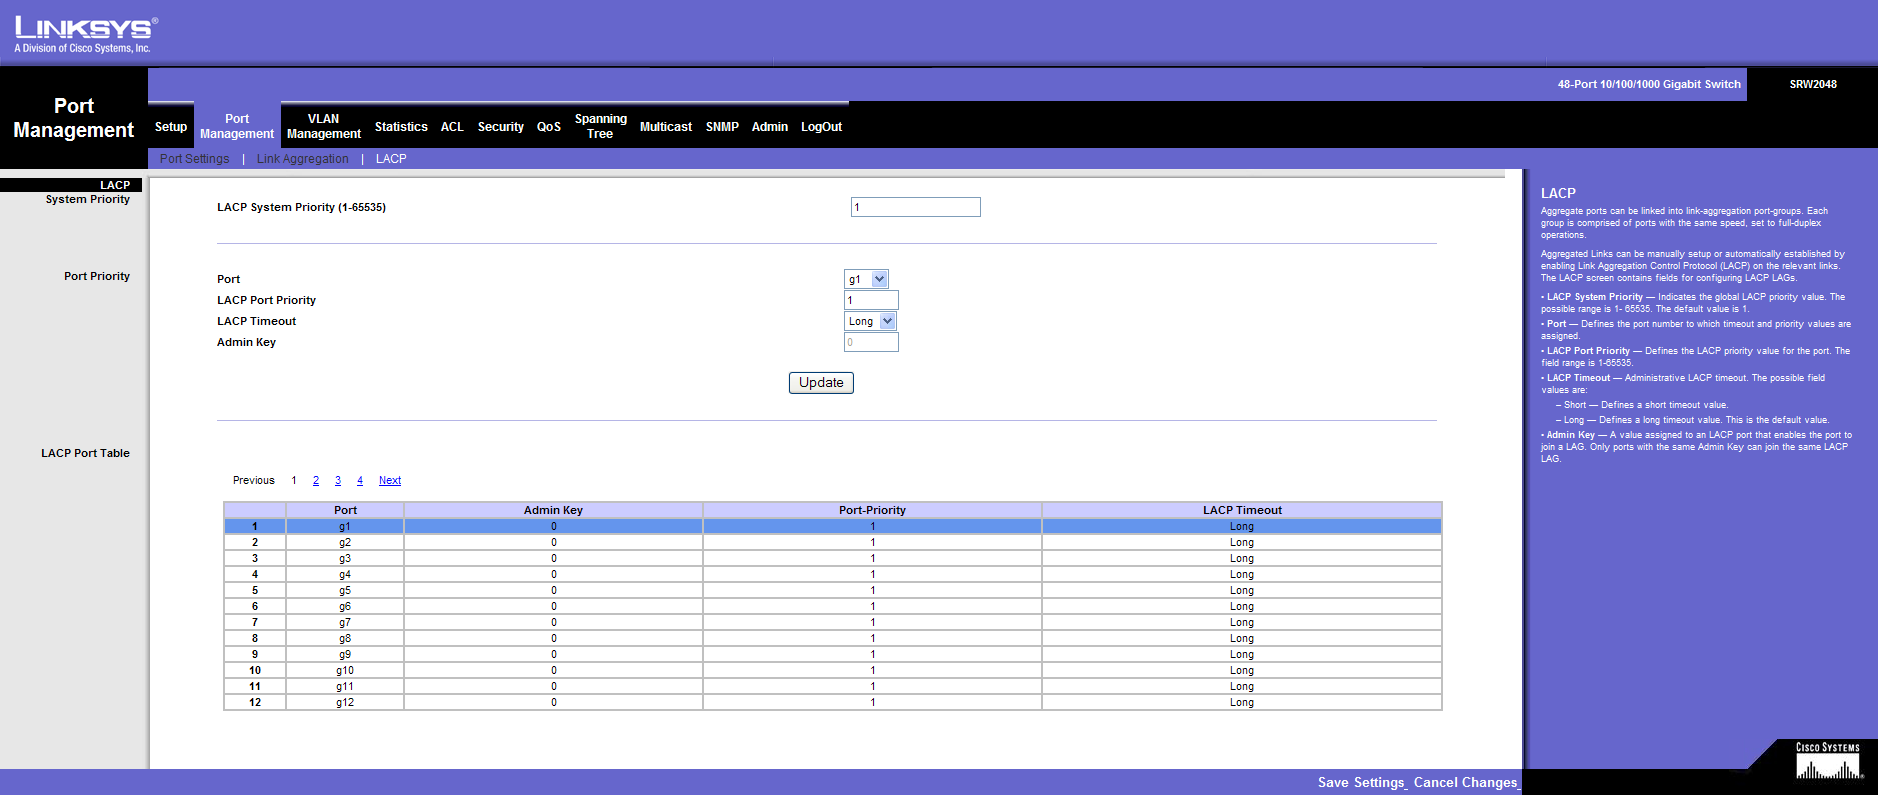Open the Port Settings subpage
The image size is (1878, 795).
coord(194,159)
